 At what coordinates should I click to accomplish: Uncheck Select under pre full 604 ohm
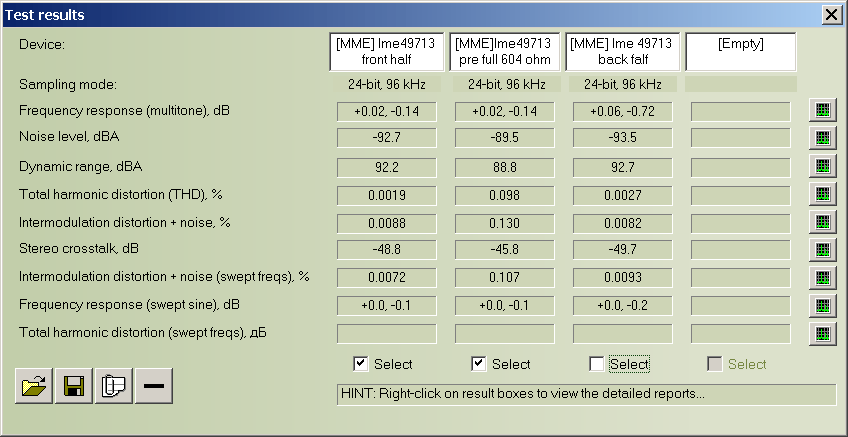[x=479, y=364]
